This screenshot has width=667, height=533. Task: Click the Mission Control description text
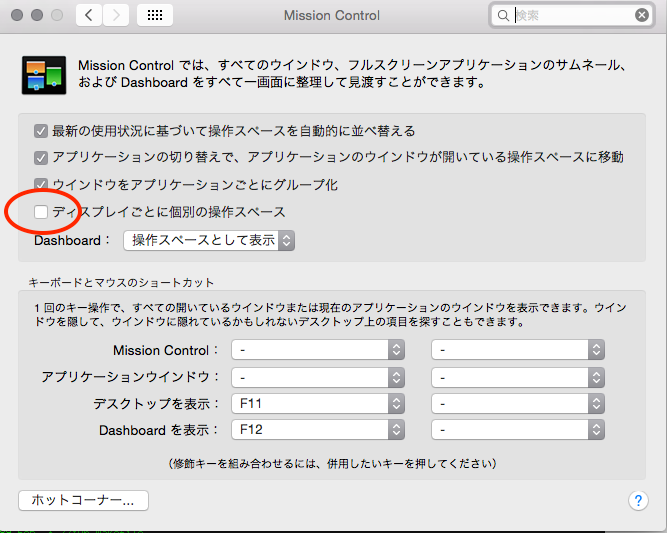point(353,74)
